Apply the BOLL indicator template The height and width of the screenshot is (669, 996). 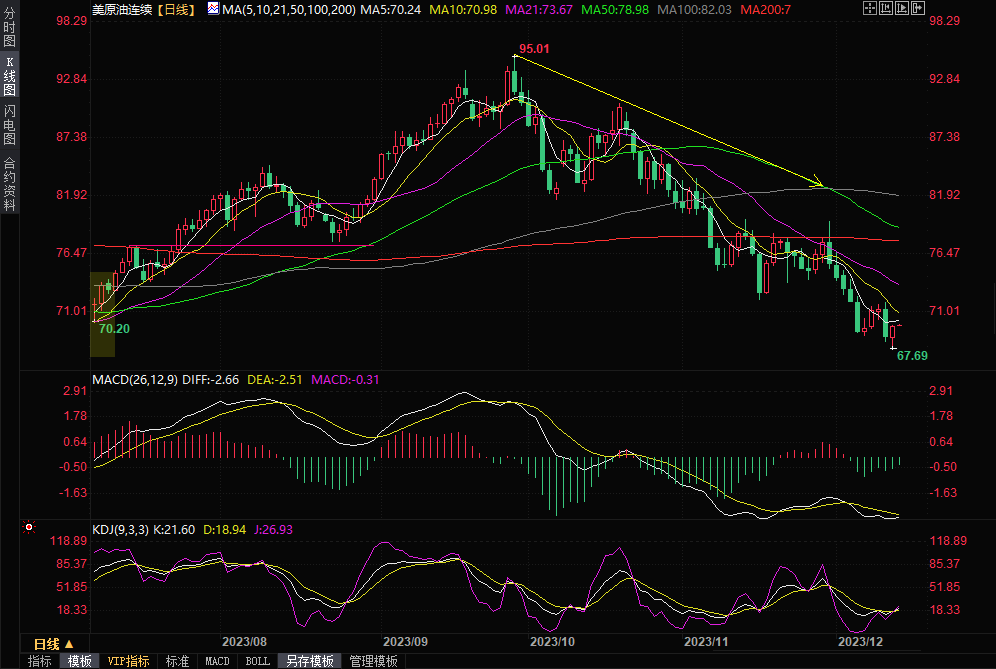coord(257,661)
